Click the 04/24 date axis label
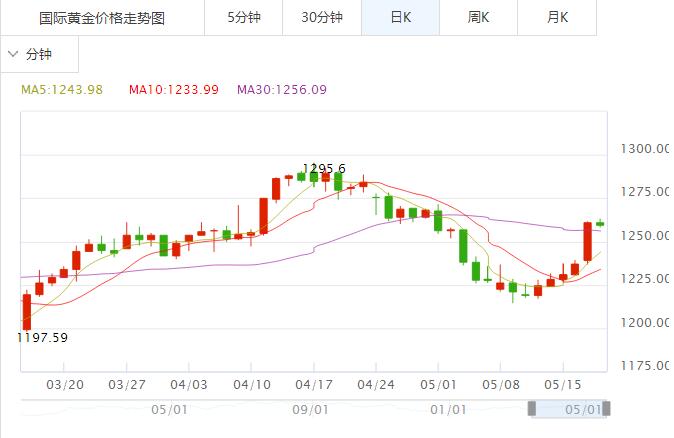 [x=376, y=384]
